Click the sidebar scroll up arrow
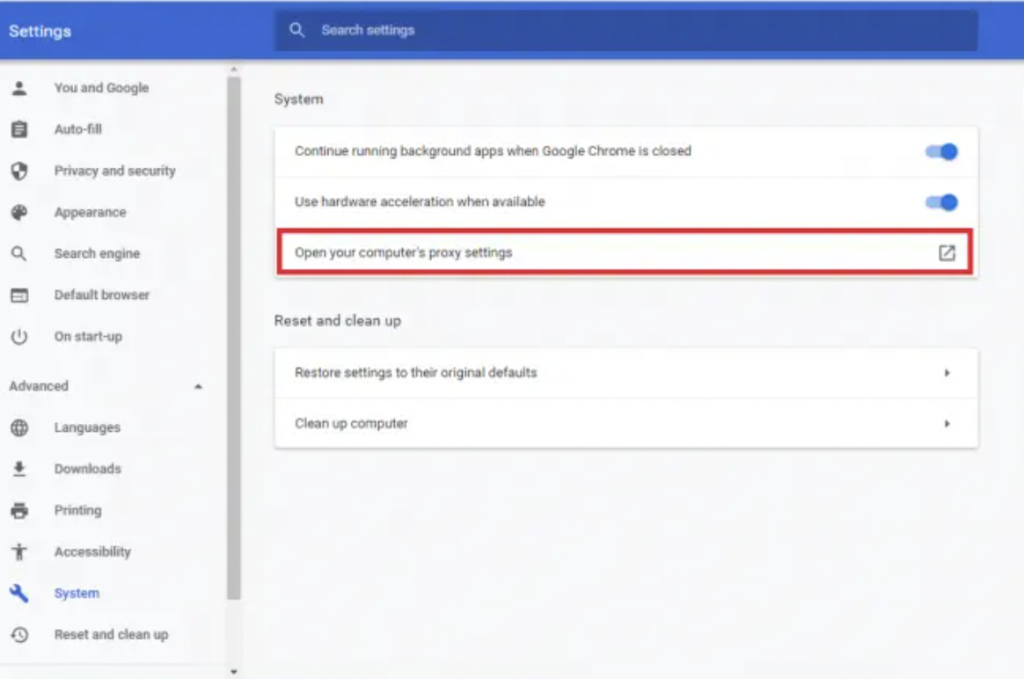Screen dimensions: 1024x679 point(234,69)
